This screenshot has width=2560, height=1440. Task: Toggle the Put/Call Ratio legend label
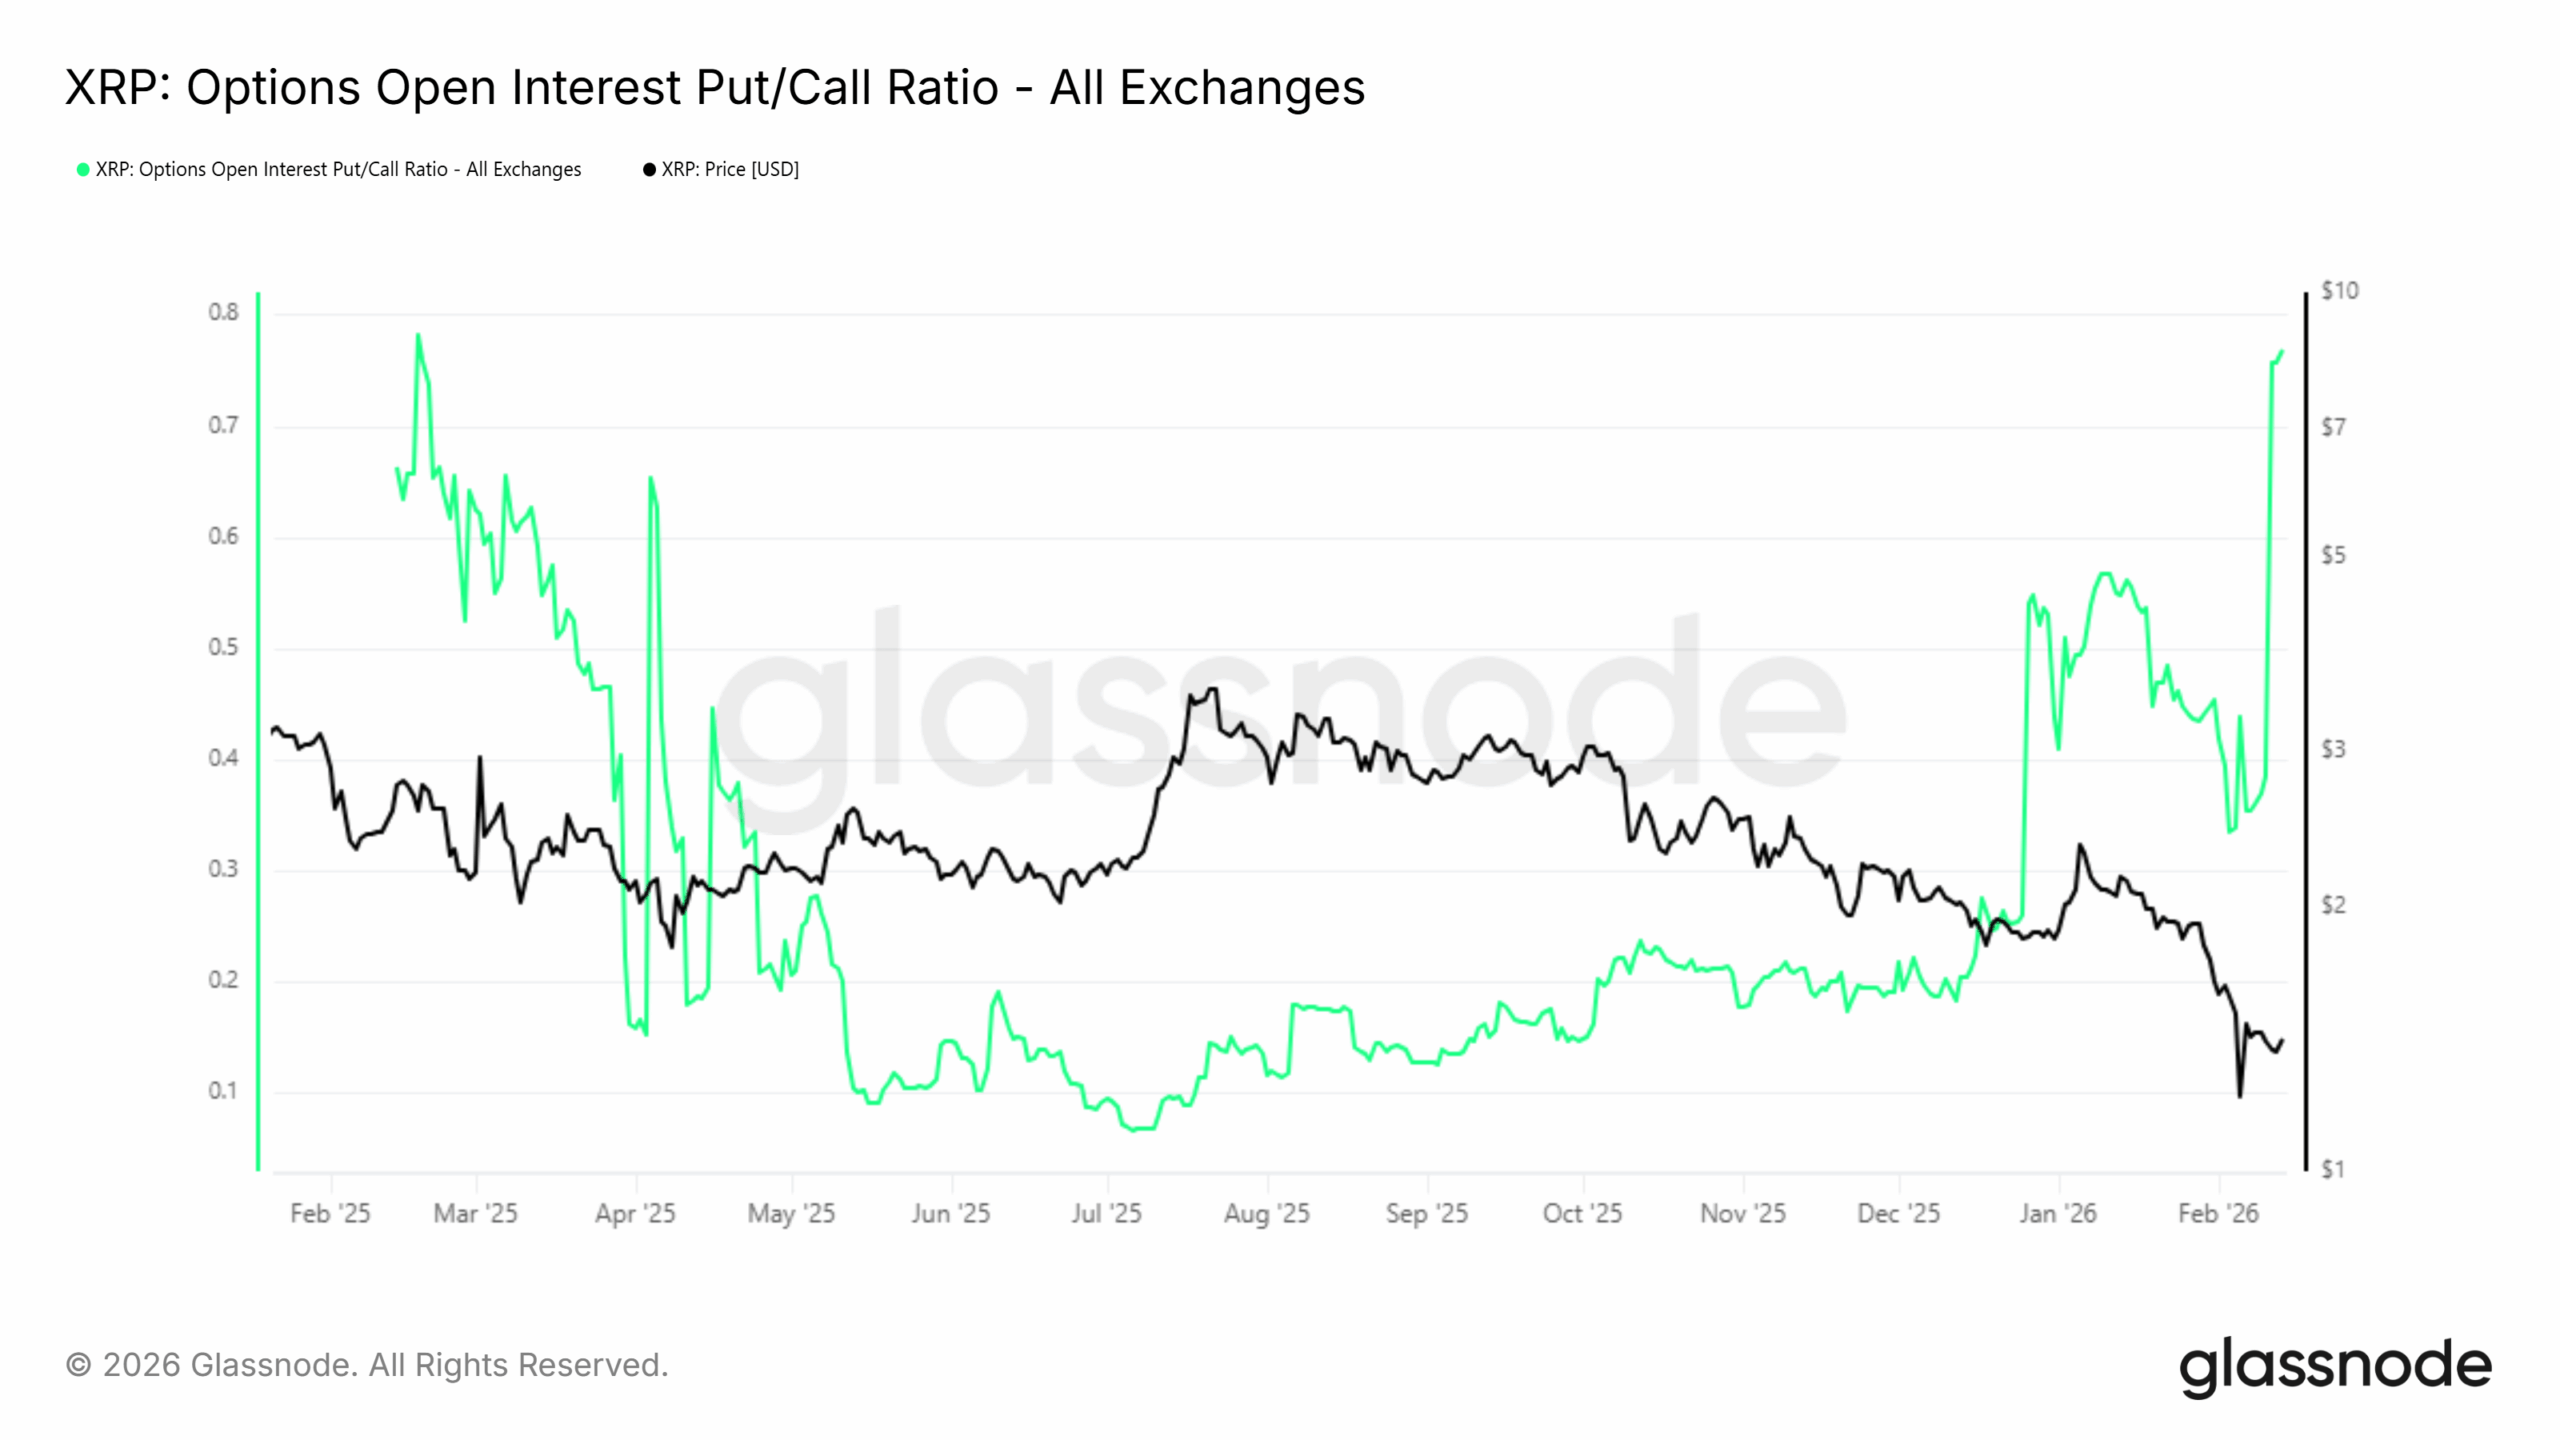pos(338,170)
